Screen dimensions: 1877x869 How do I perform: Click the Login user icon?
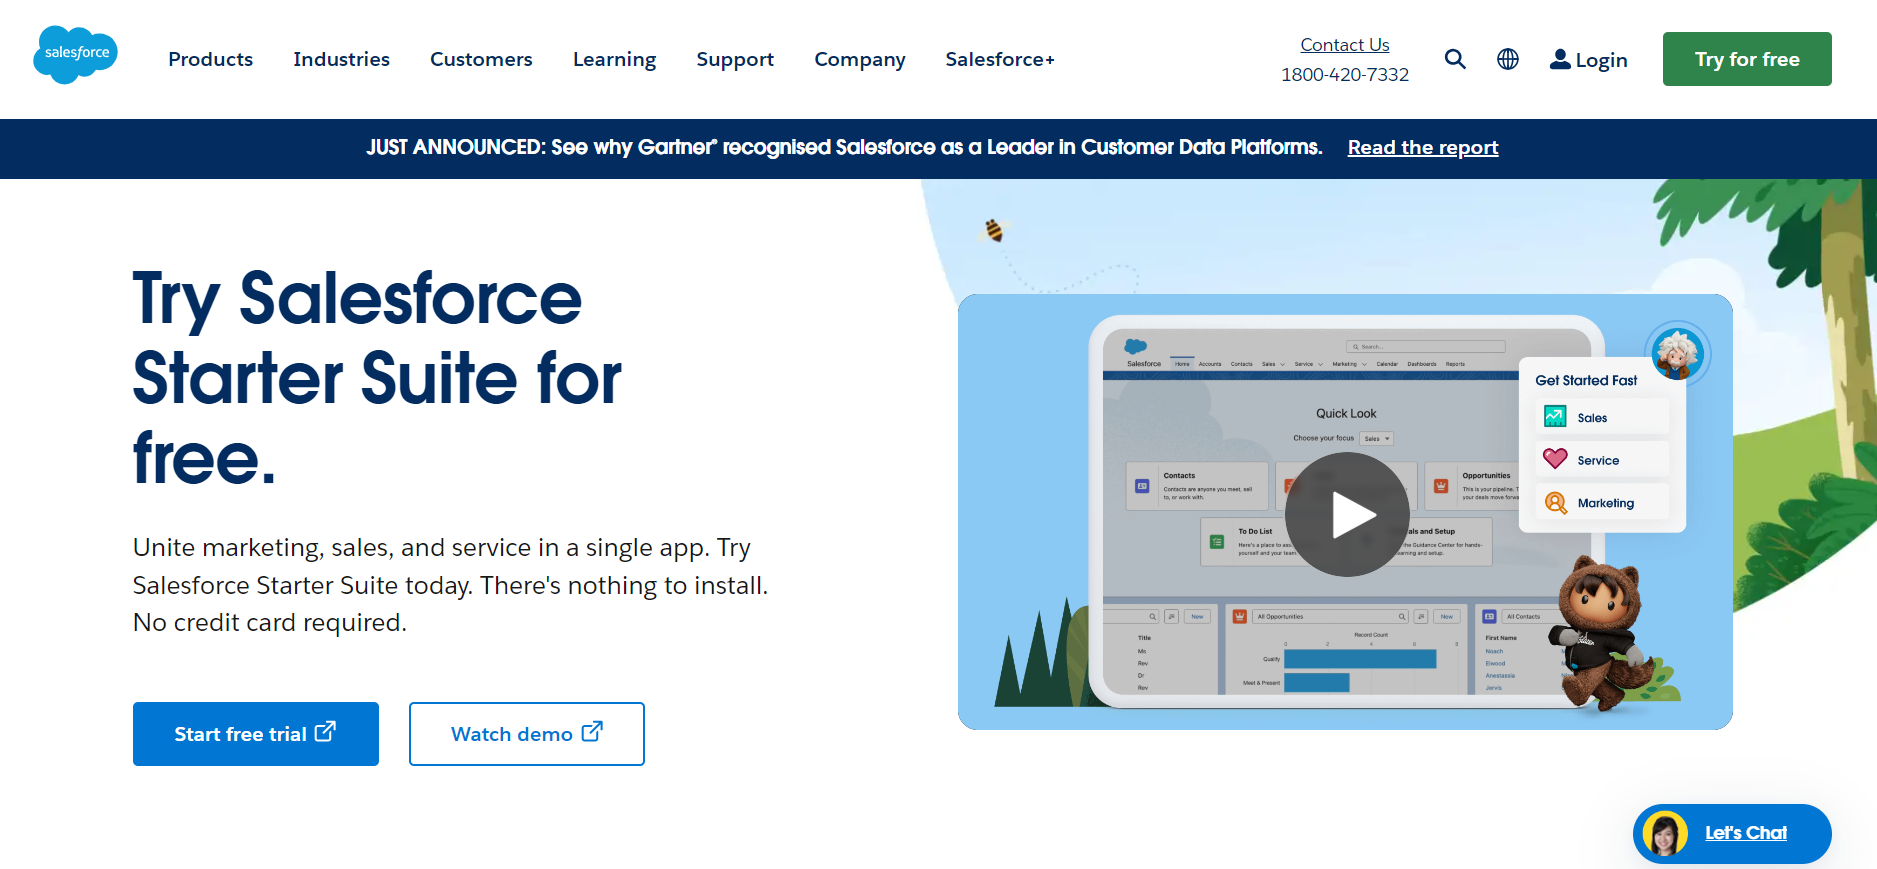pos(1560,59)
